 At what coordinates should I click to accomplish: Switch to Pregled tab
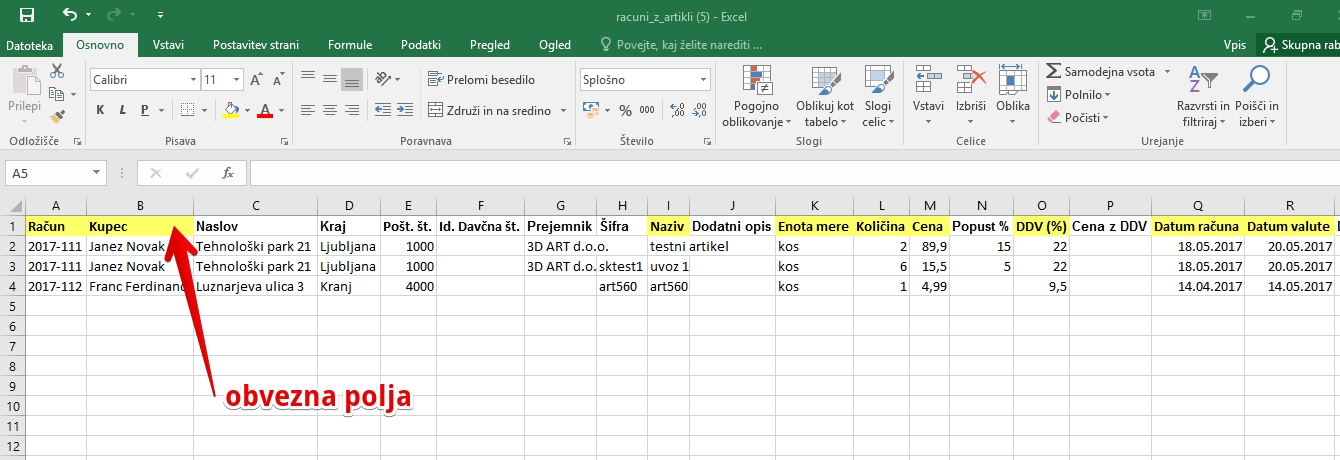coord(490,45)
